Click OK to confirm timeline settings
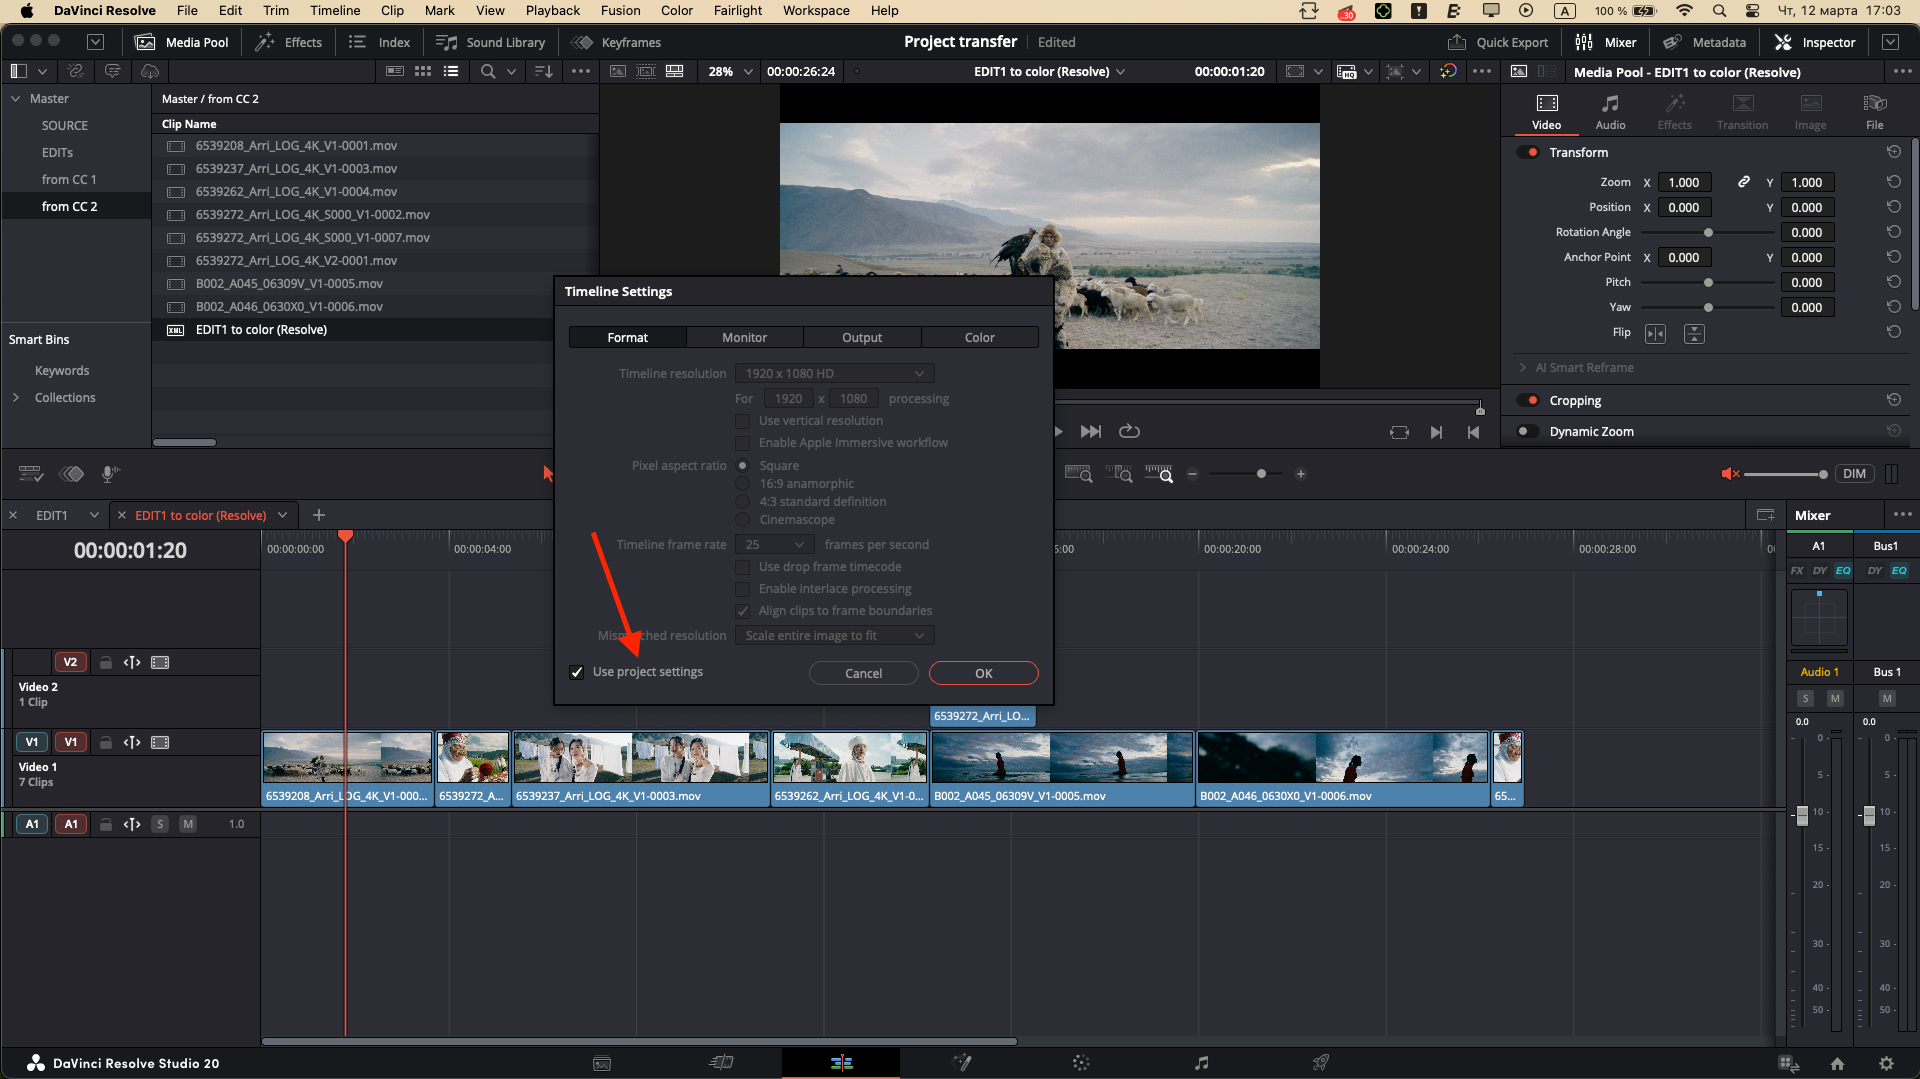Screen dimensions: 1920x1079 coord(983,672)
